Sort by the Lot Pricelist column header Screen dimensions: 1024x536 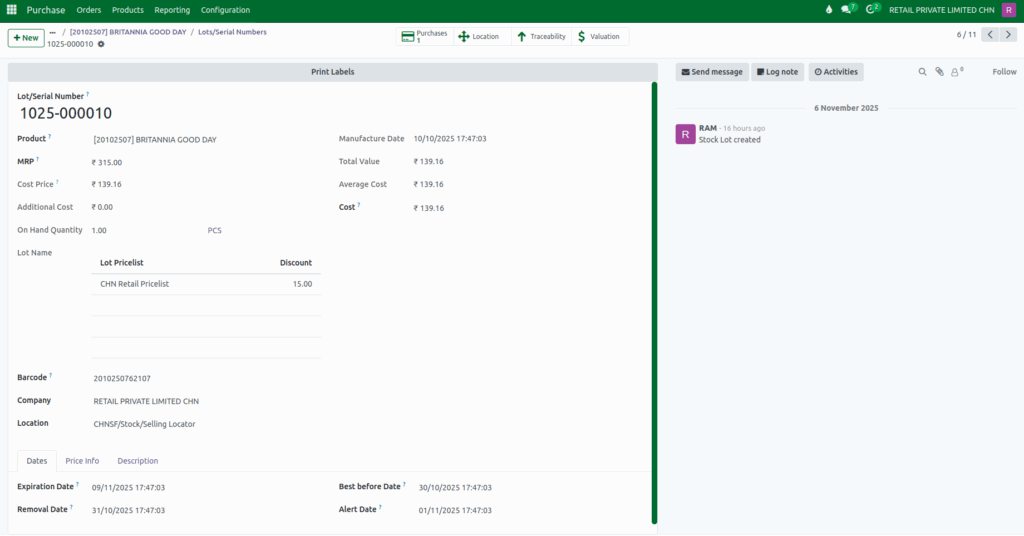121,262
